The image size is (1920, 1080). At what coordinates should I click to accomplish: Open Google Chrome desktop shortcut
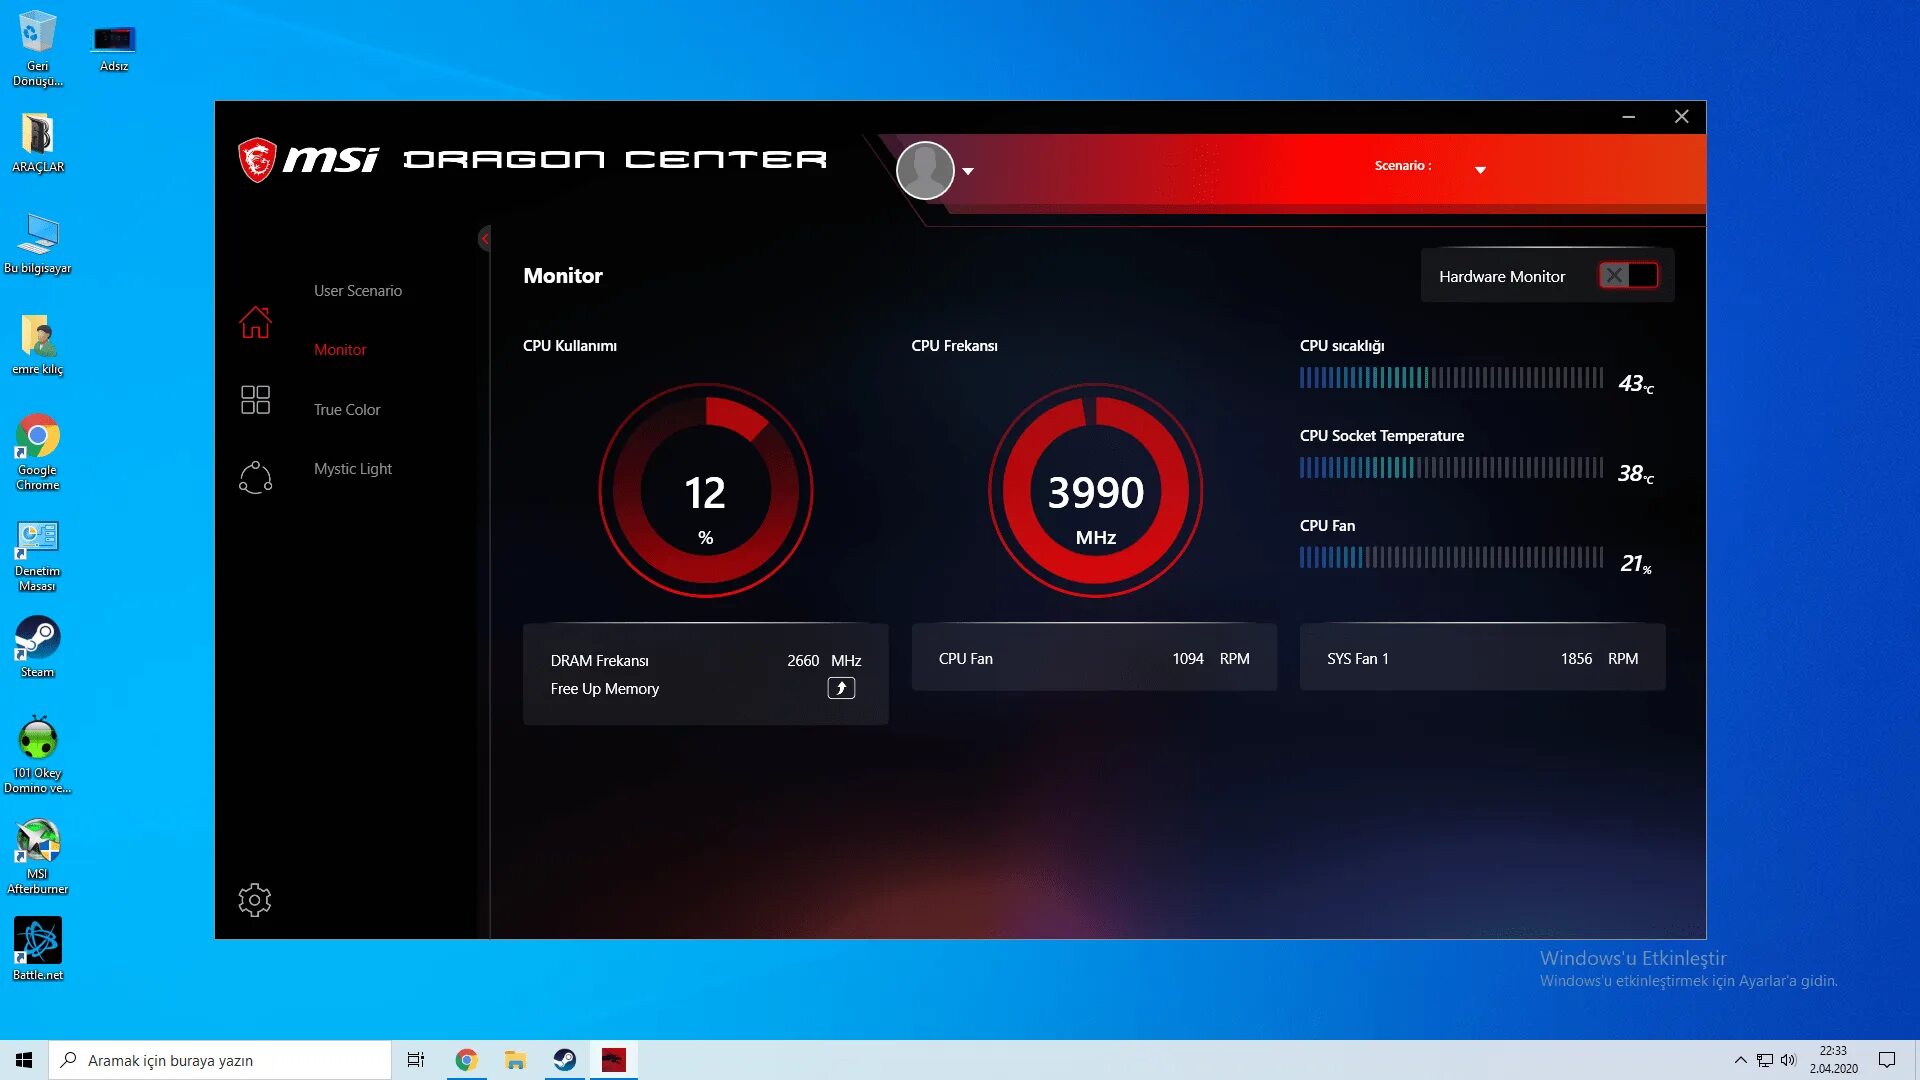[37, 451]
